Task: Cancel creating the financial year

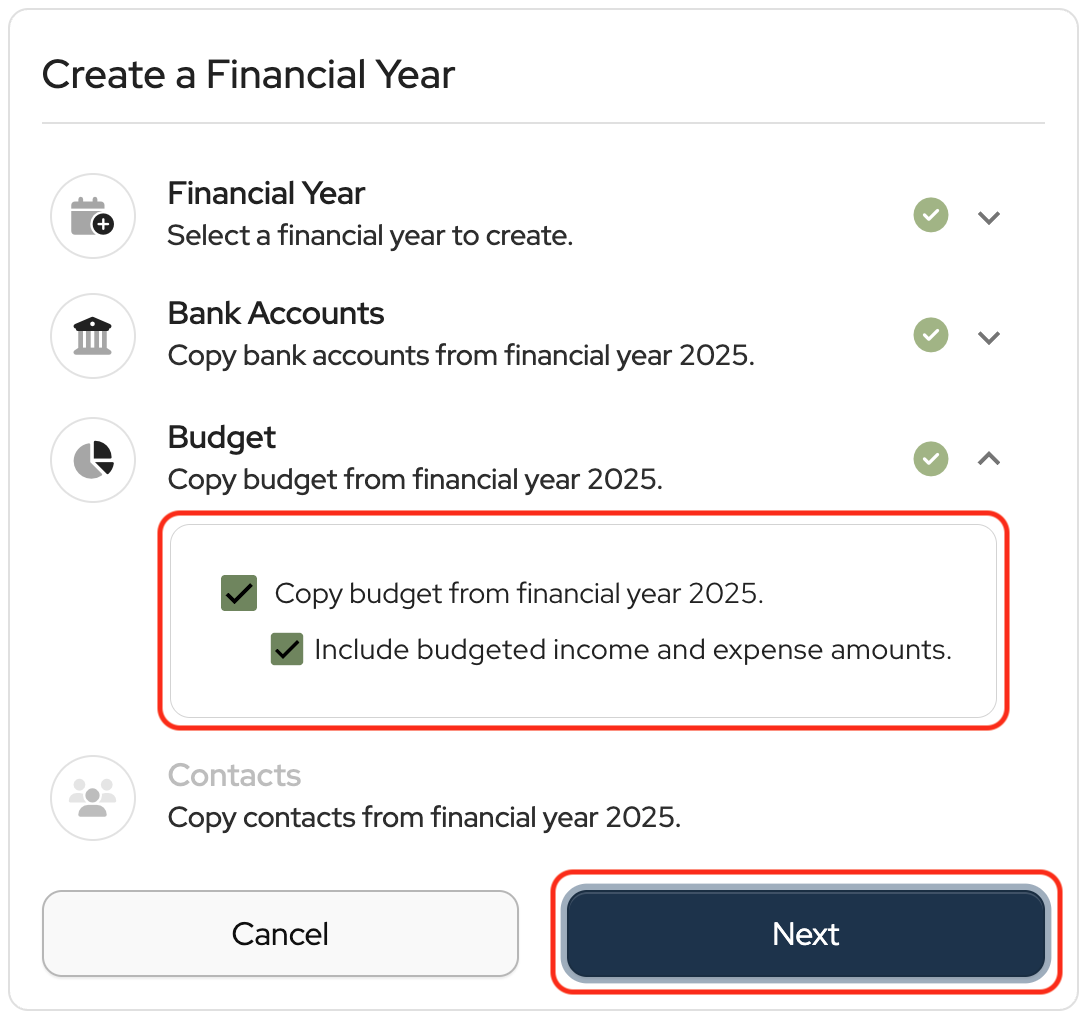Action: pyautogui.click(x=280, y=934)
